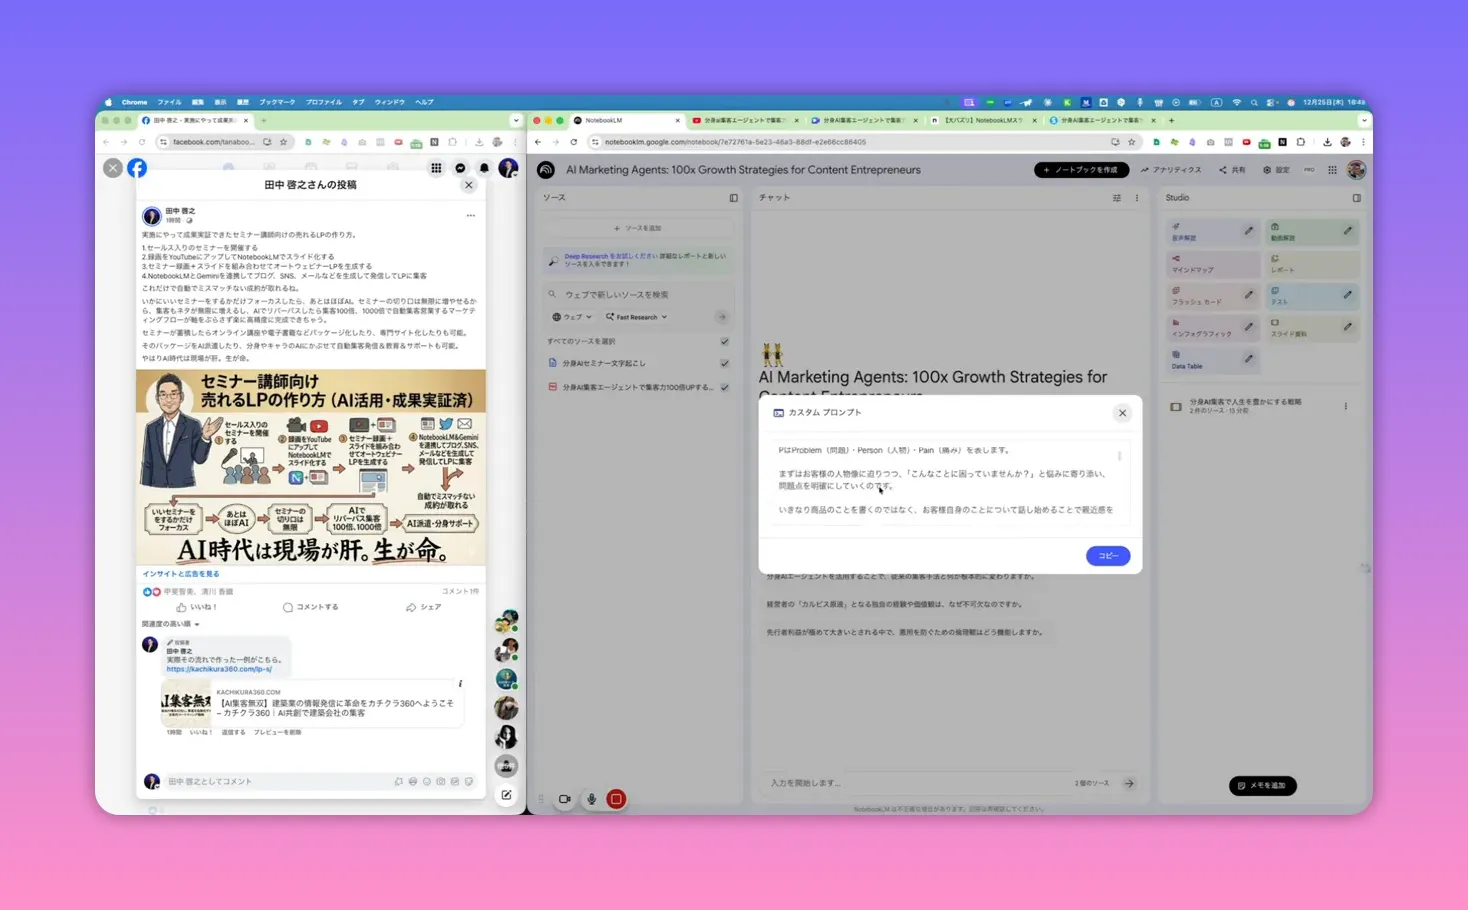Viewport: 1468px width, 910px height.
Task: Open the ウェブ source type dropdown
Action: (x=572, y=316)
